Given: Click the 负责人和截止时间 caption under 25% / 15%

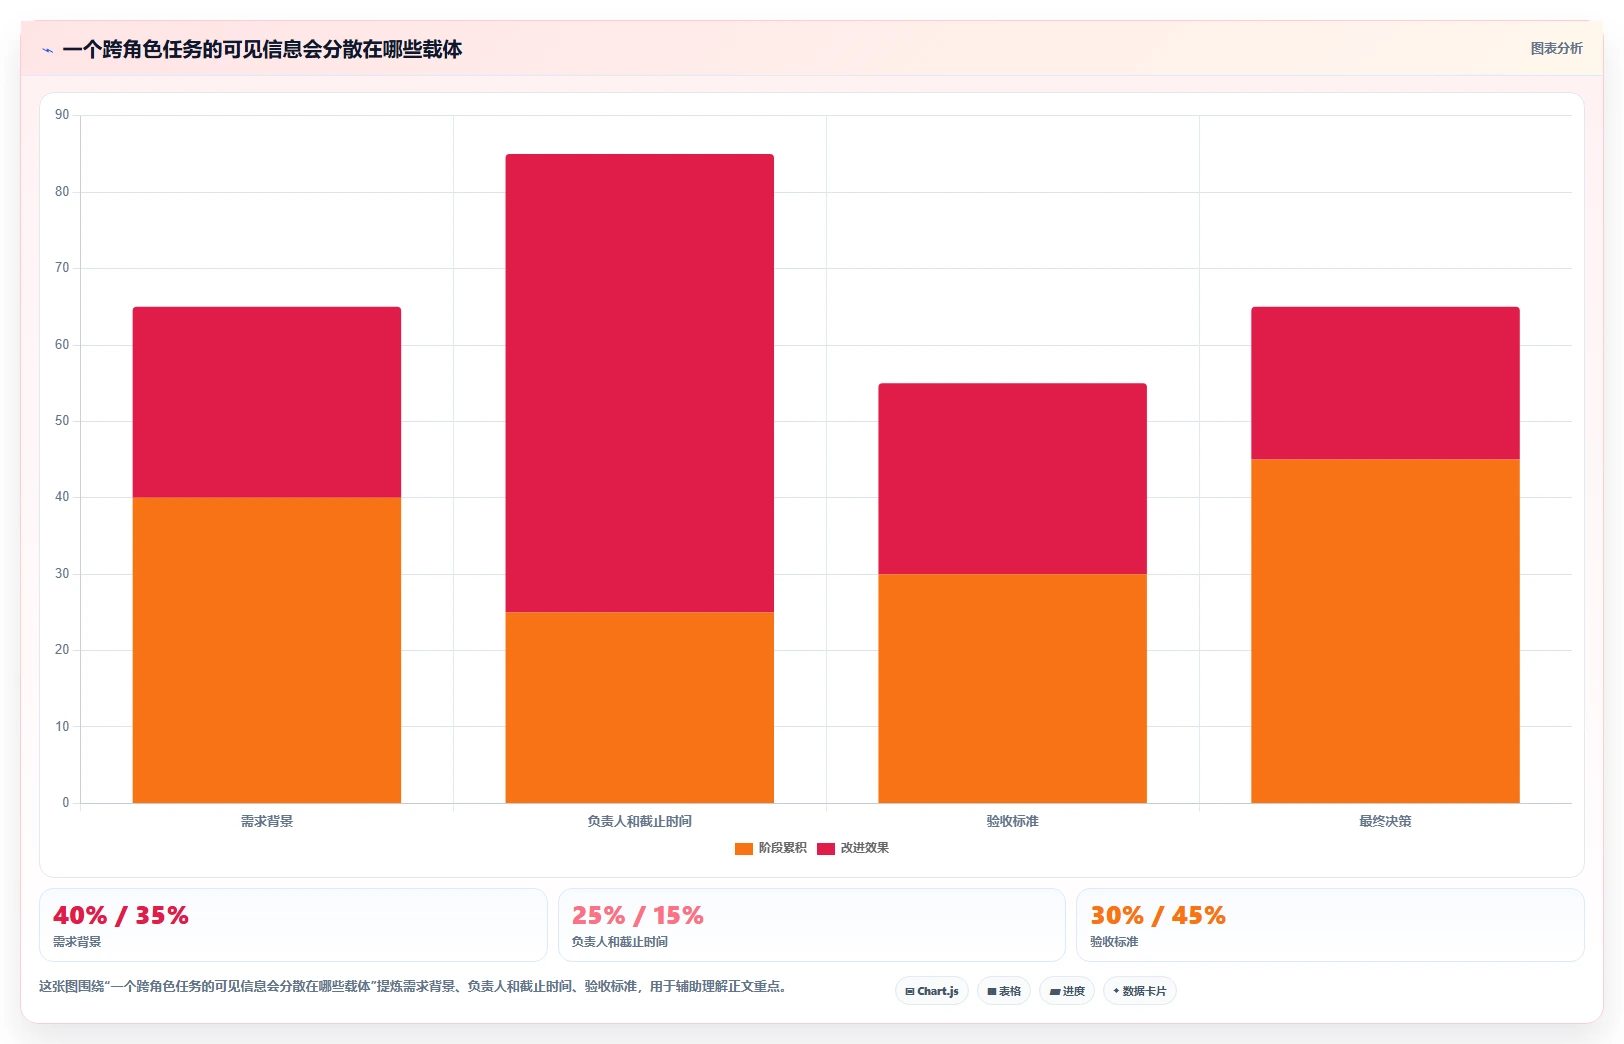Looking at the screenshot, I should tap(619, 942).
